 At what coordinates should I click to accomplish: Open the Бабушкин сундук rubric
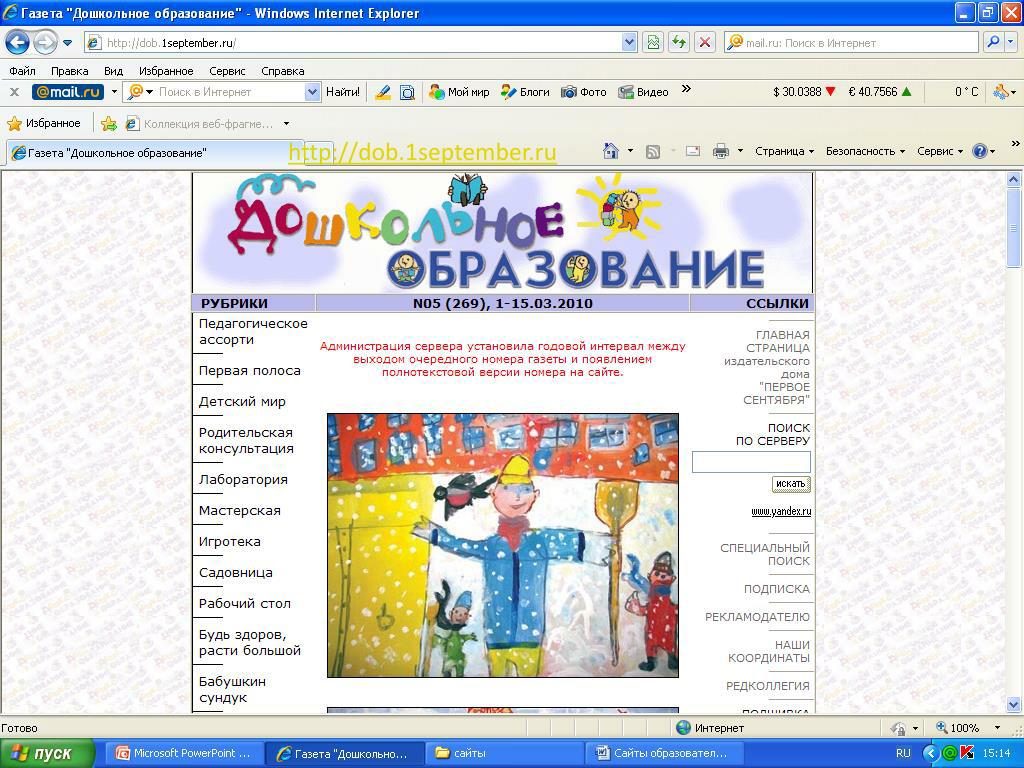tap(232, 690)
